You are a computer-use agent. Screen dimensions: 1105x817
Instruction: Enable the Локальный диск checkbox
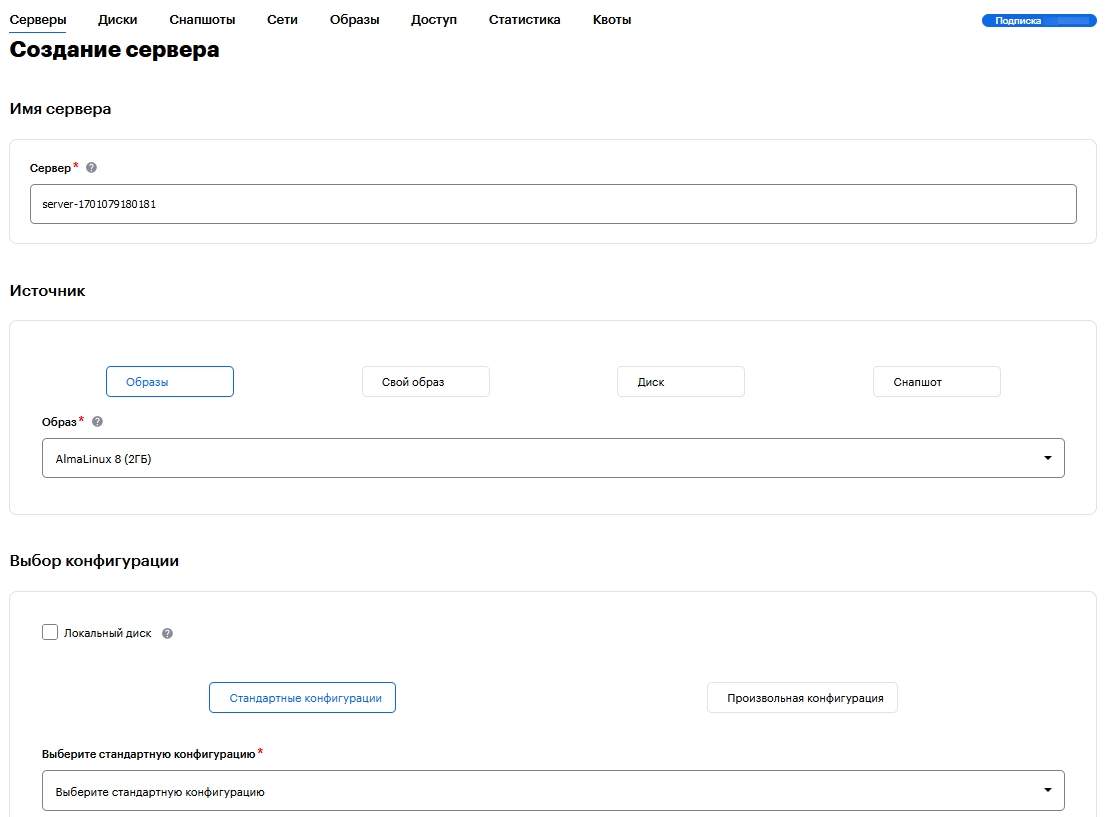click(x=50, y=632)
